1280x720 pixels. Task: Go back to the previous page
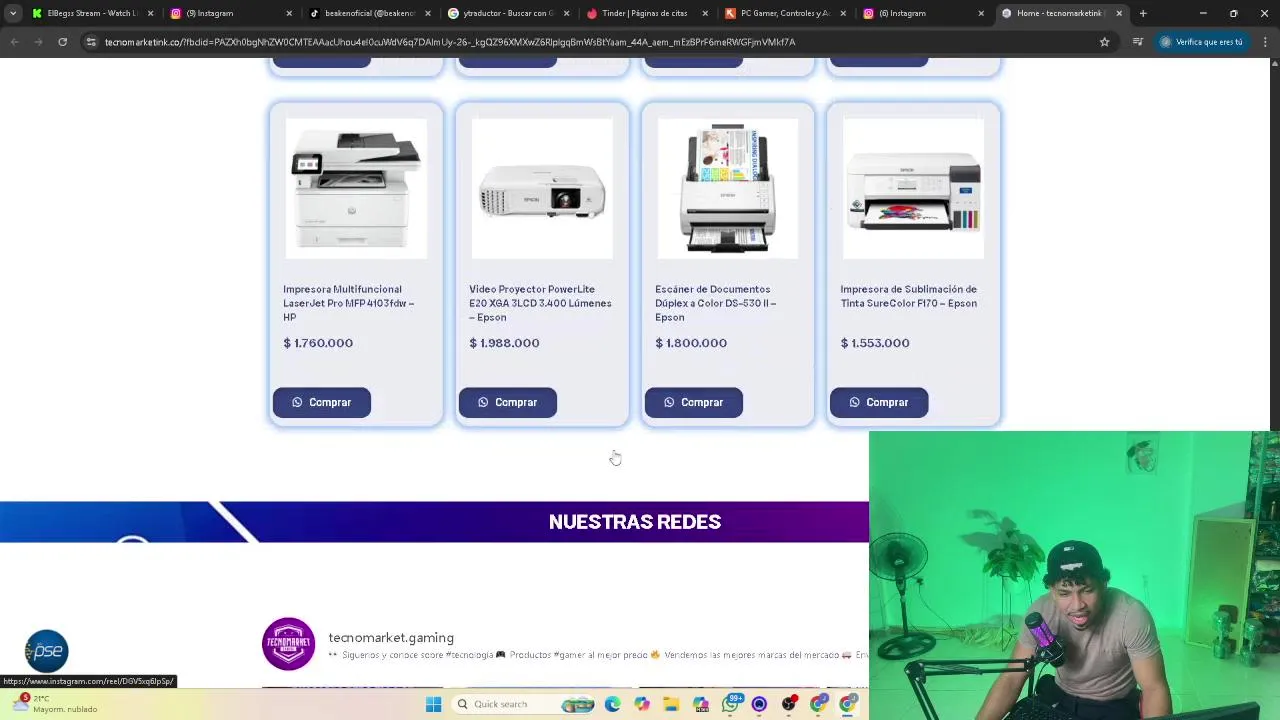(14, 42)
